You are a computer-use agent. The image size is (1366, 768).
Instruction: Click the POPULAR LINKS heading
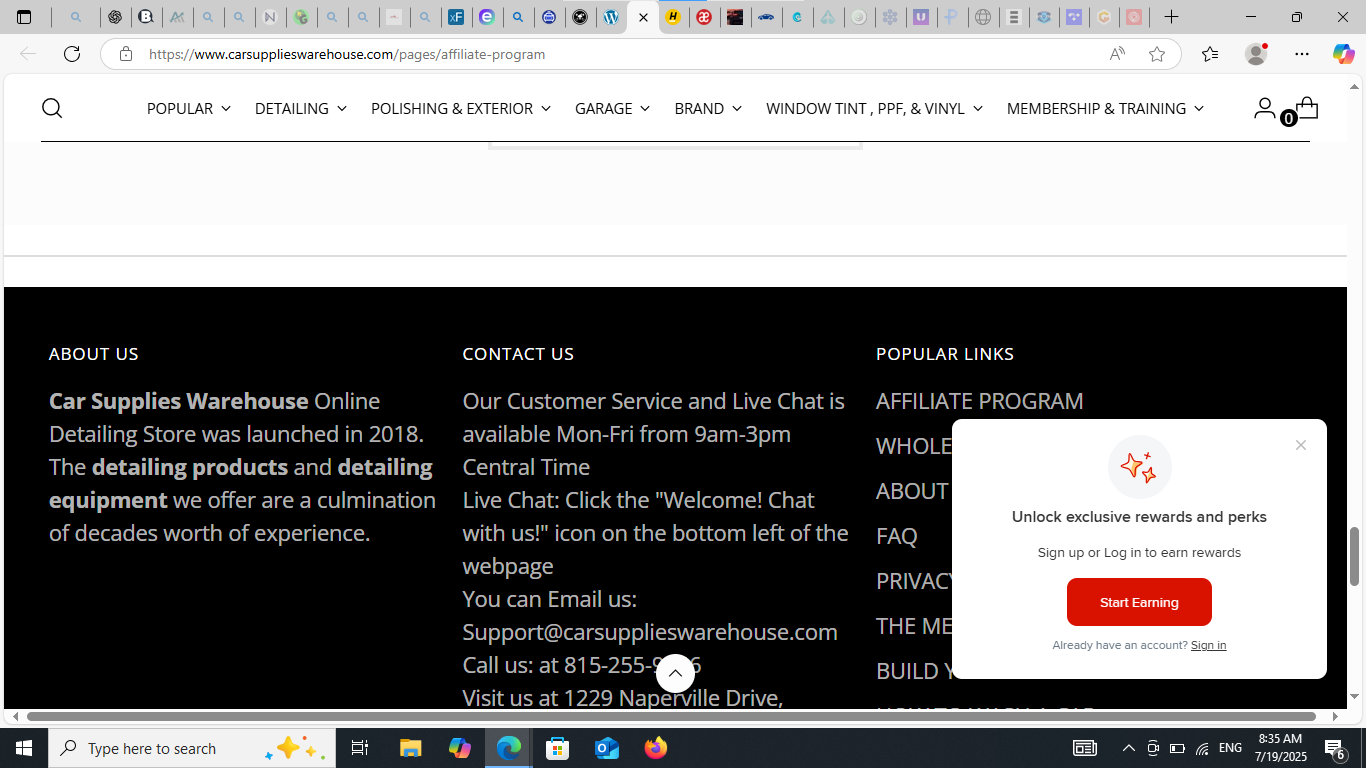945,354
